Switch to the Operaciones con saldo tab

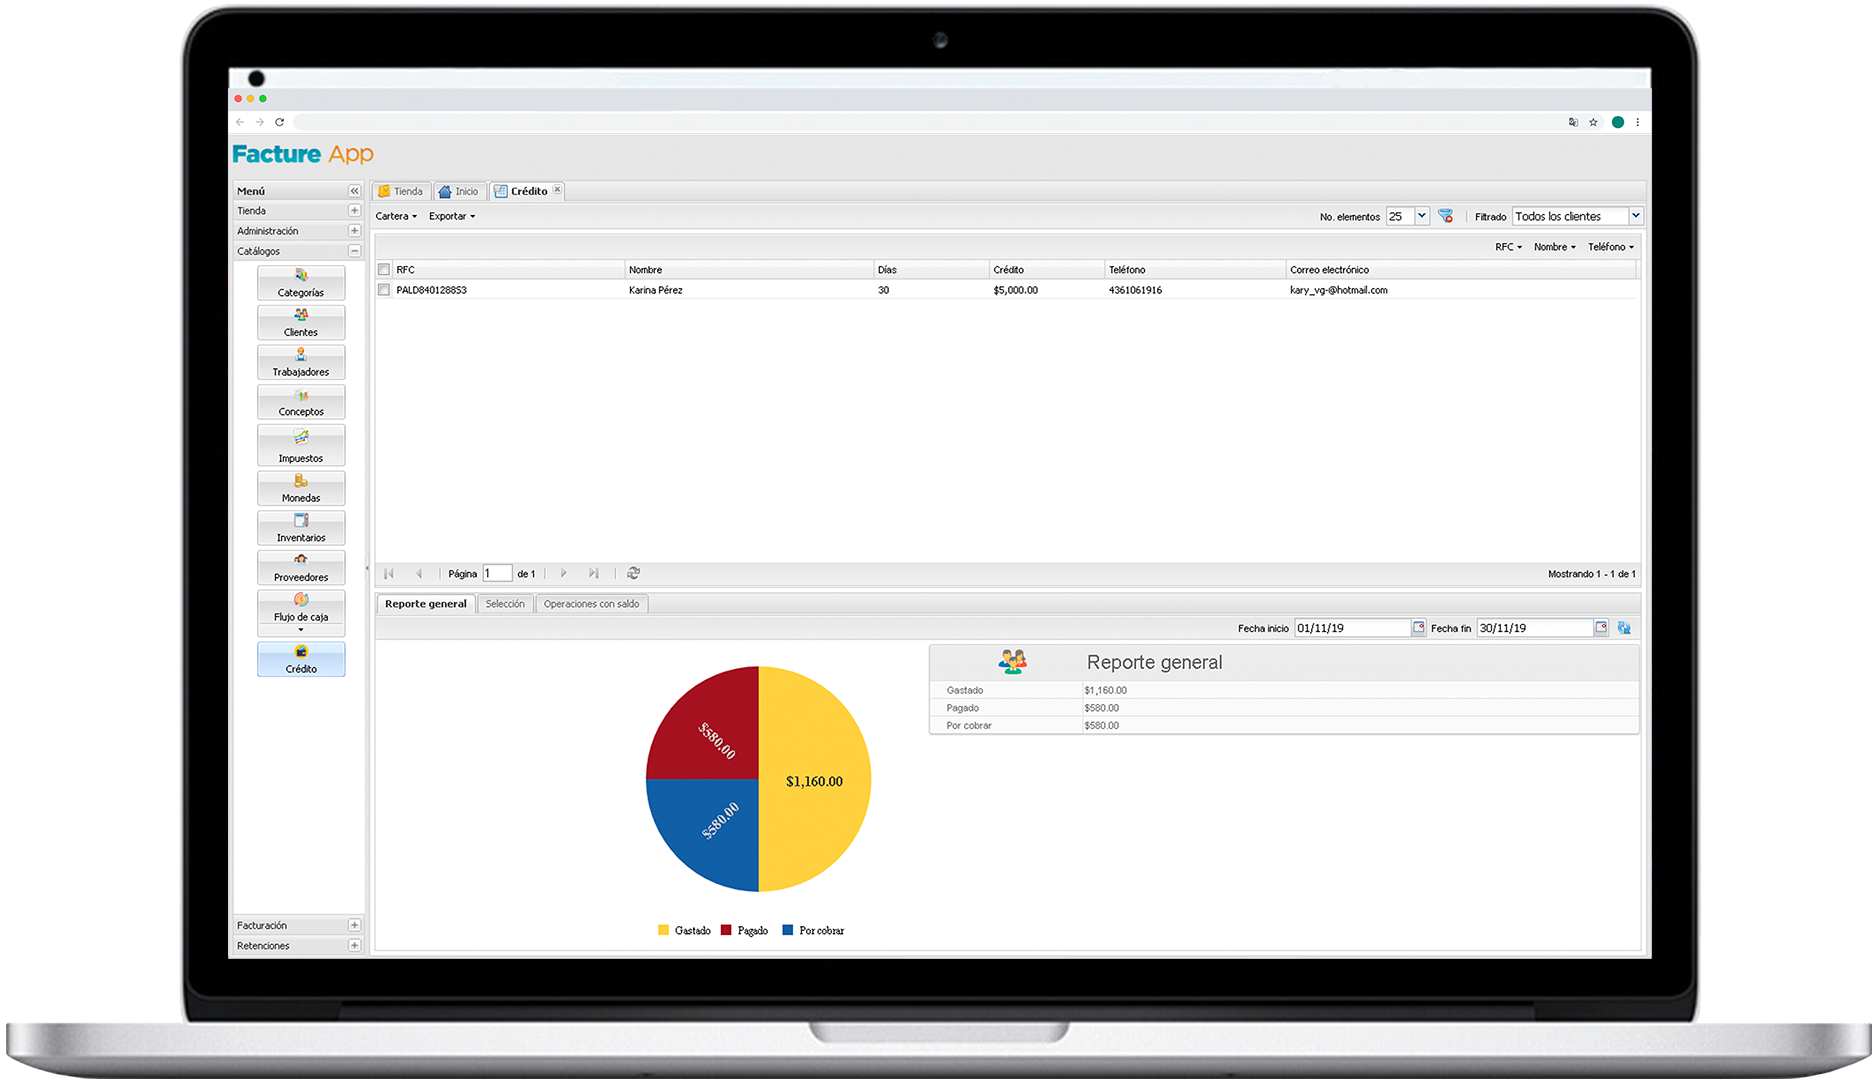point(591,604)
